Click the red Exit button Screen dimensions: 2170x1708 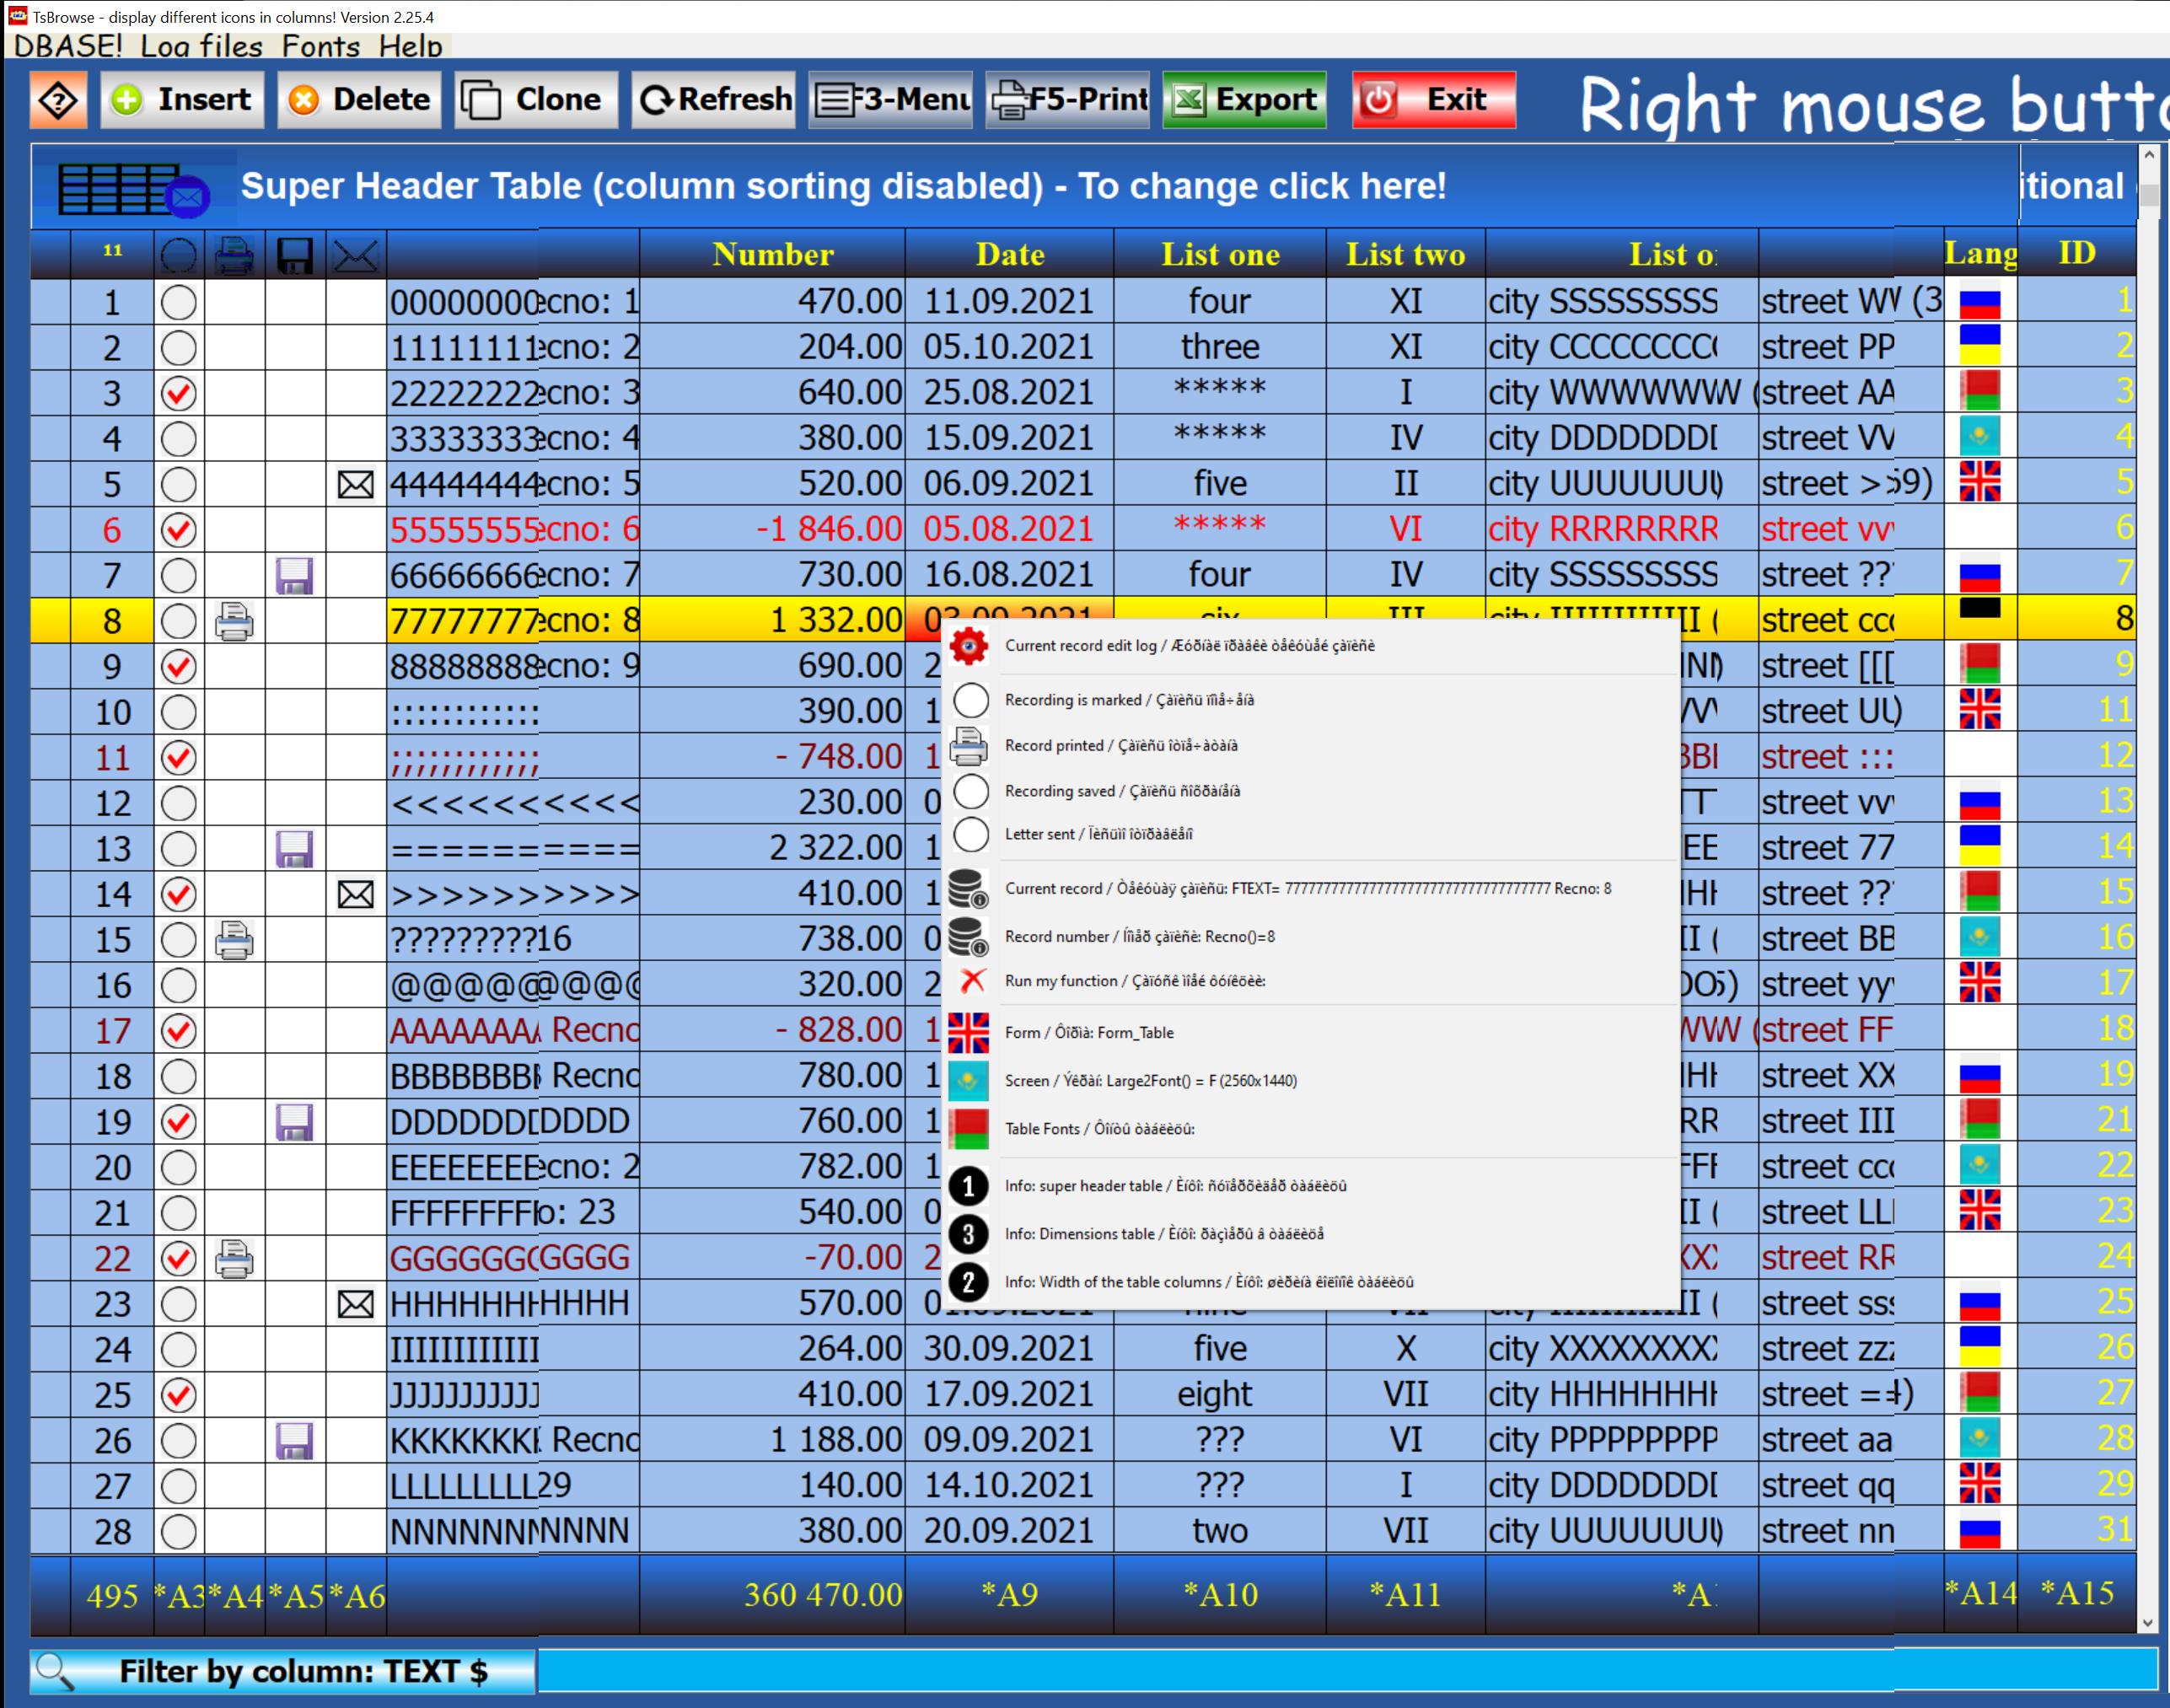pyautogui.click(x=1433, y=100)
